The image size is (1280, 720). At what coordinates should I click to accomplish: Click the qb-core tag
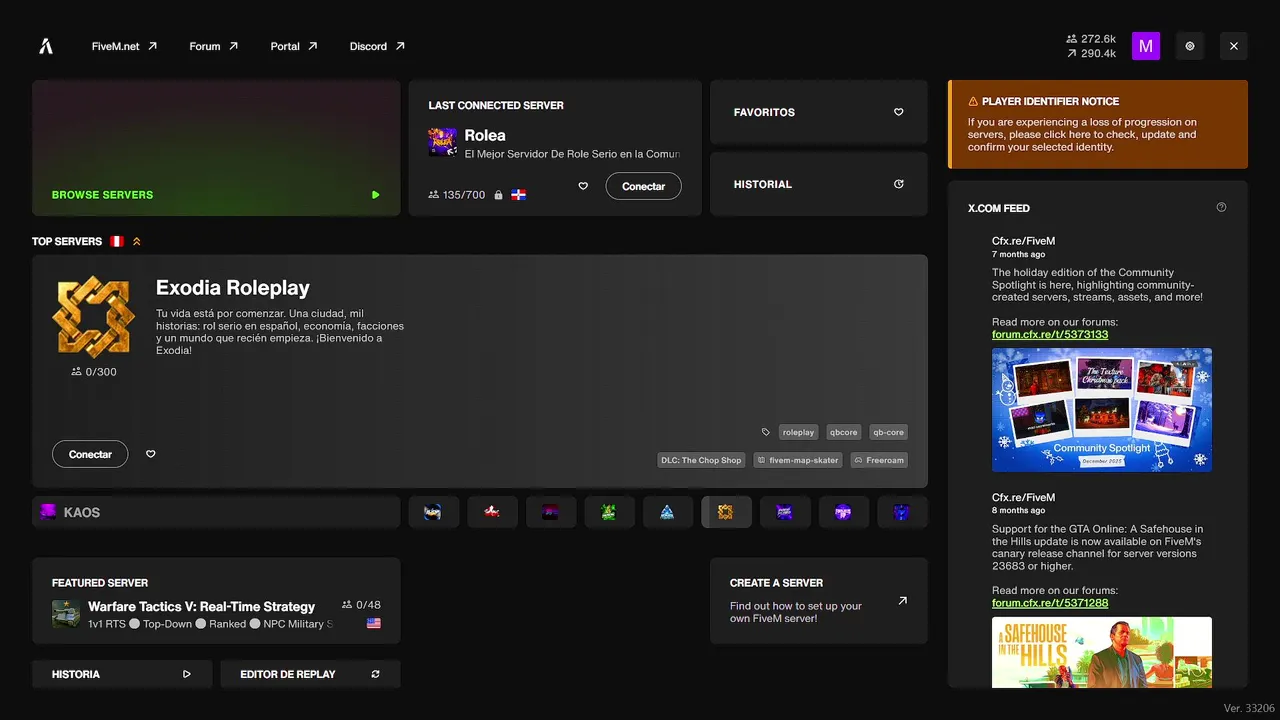click(x=888, y=432)
